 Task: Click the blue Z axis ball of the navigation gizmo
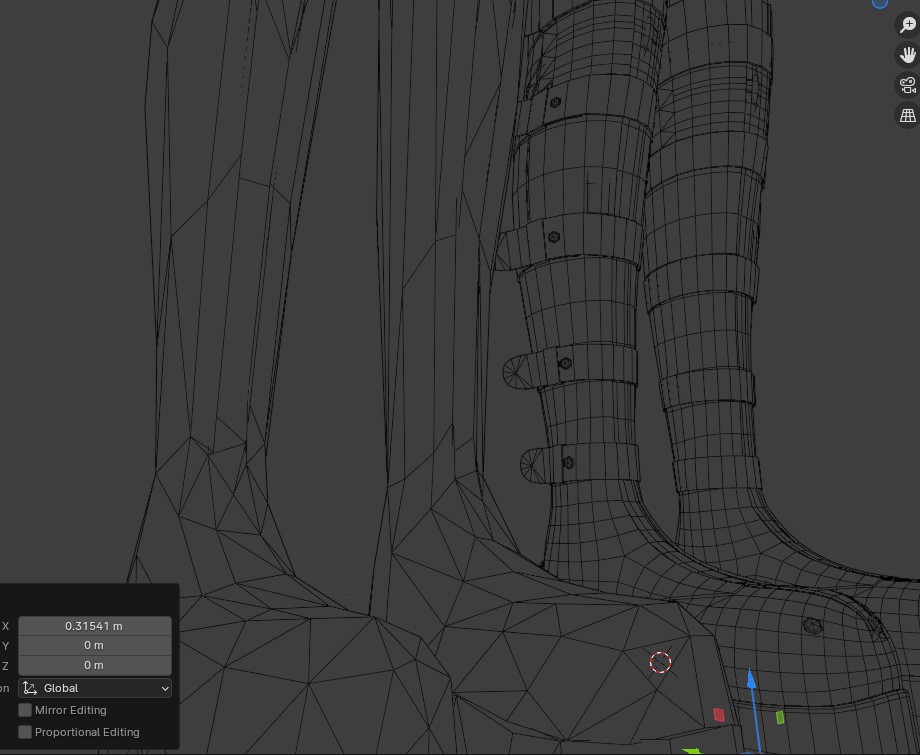[880, 3]
